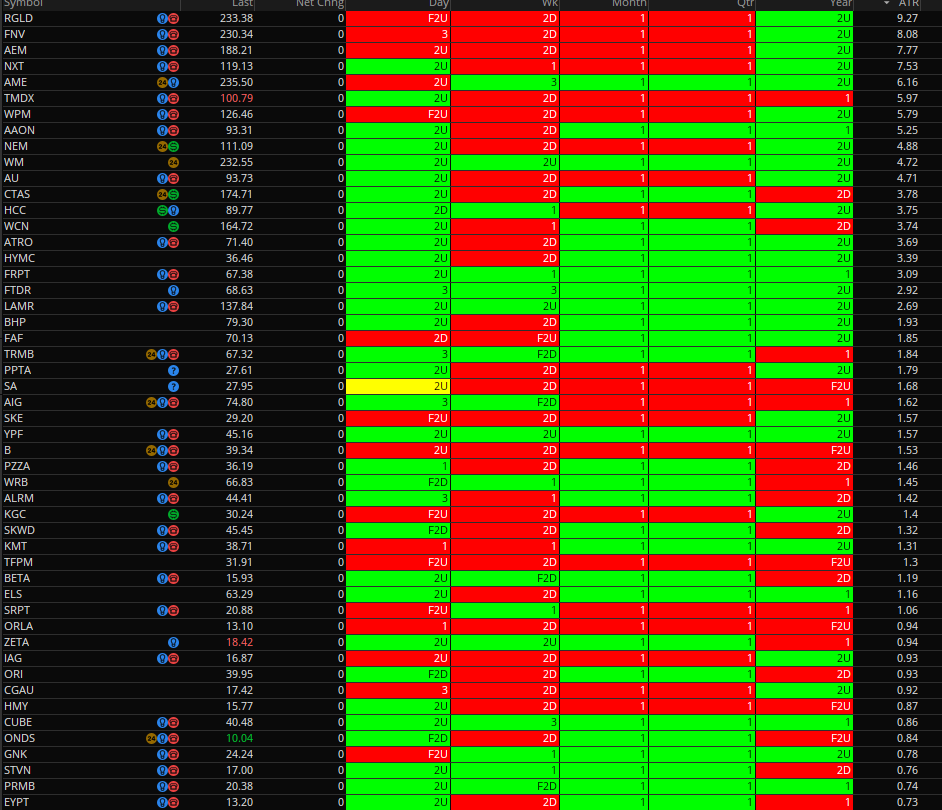Click the ATR value 3.39
The height and width of the screenshot is (810, 942).
pos(907,258)
